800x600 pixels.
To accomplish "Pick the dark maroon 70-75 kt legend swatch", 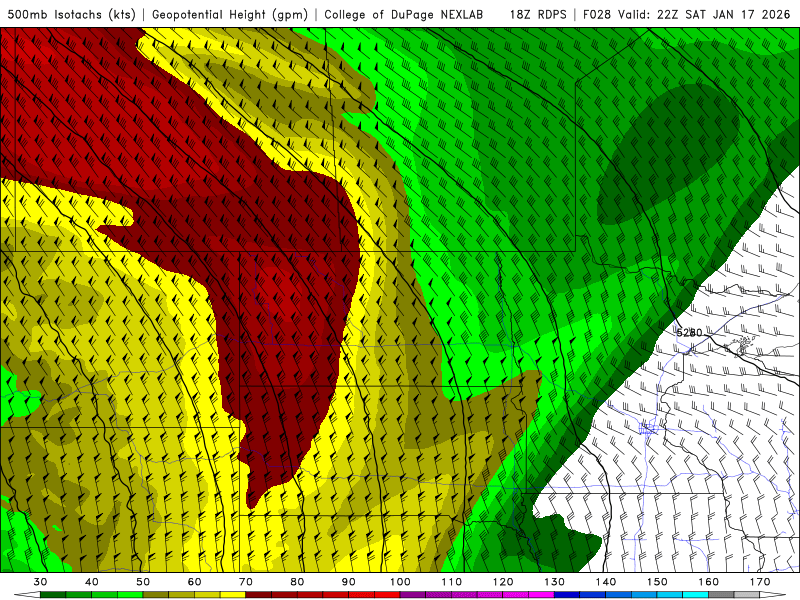I will 259,595.
